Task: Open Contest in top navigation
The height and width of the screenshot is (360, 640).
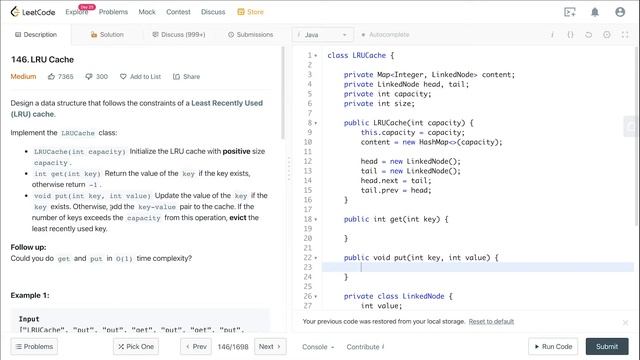Action: point(178,12)
